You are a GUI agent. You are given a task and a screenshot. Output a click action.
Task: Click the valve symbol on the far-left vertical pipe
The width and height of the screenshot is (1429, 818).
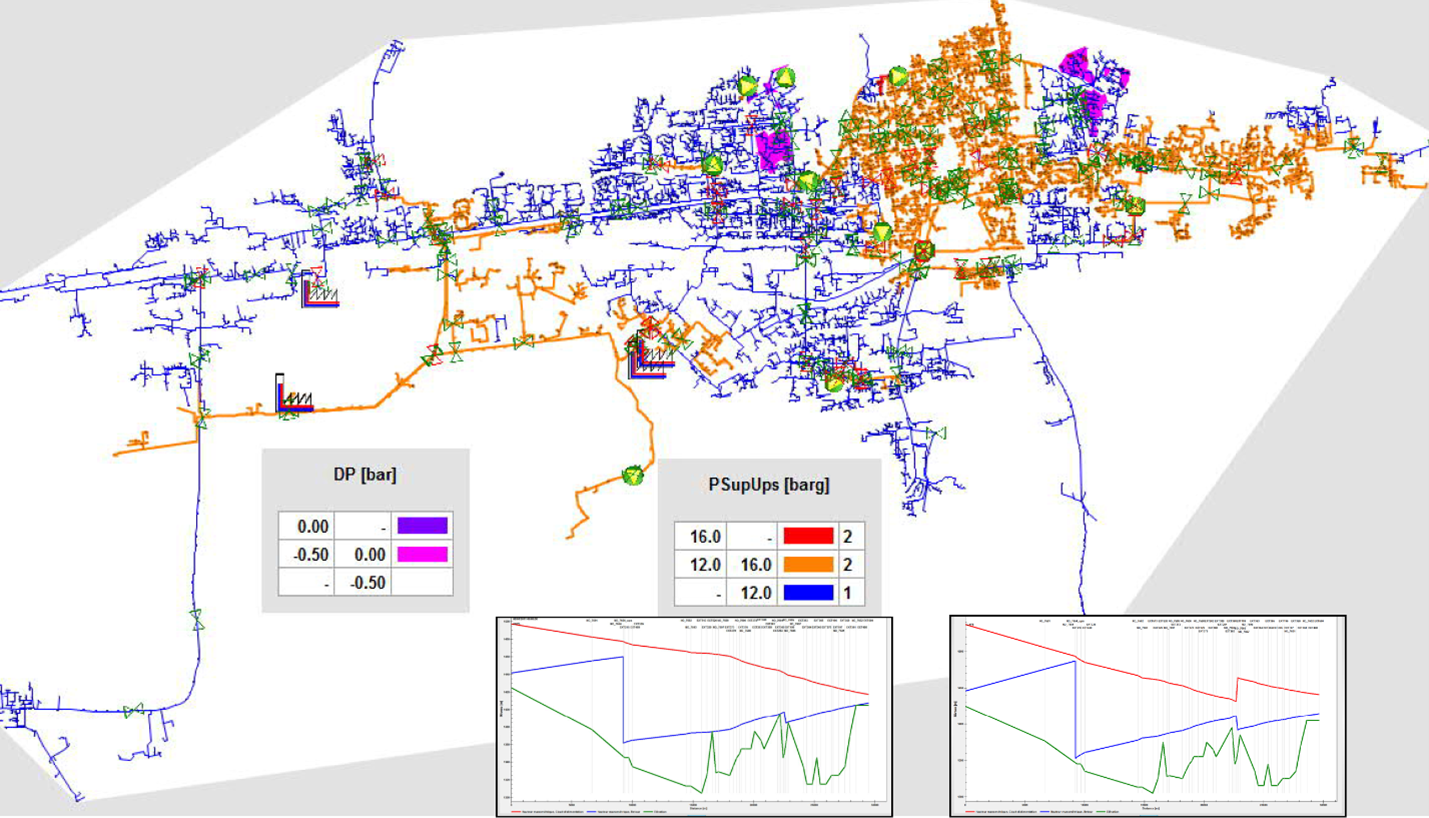pyautogui.click(x=197, y=618)
